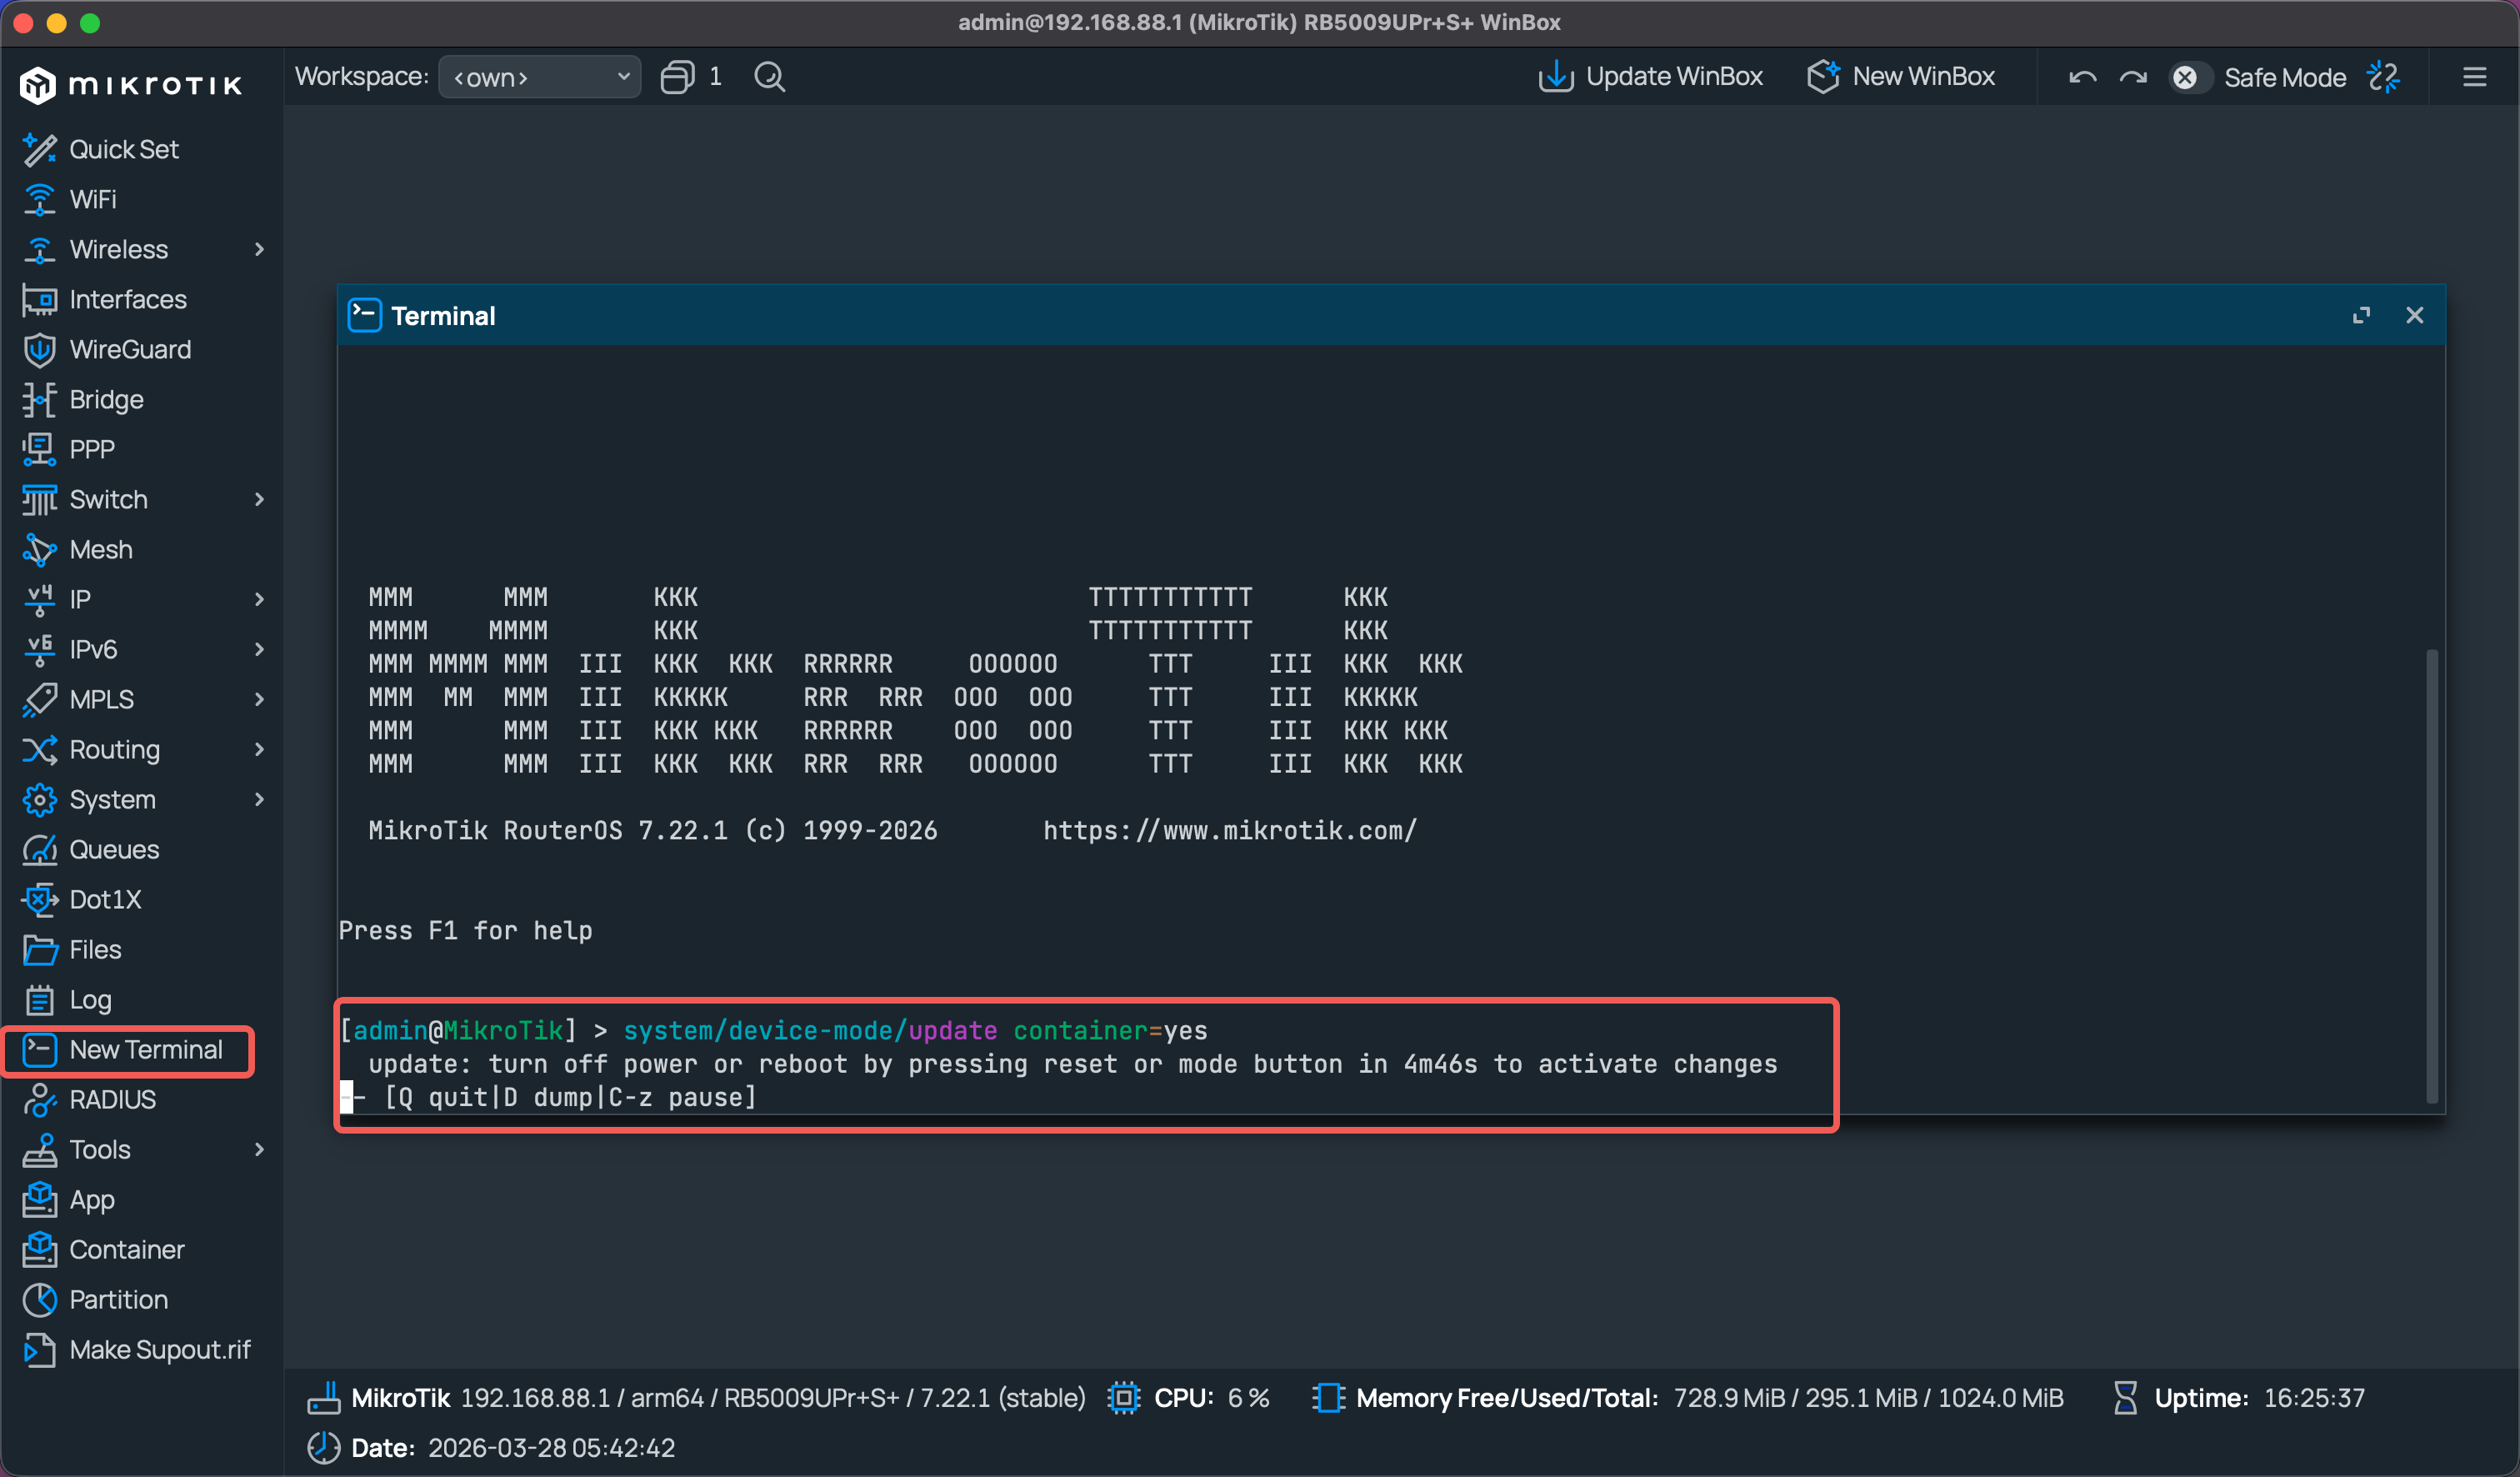Click the MikroTik logo
2520x1477 pixels.
point(131,85)
